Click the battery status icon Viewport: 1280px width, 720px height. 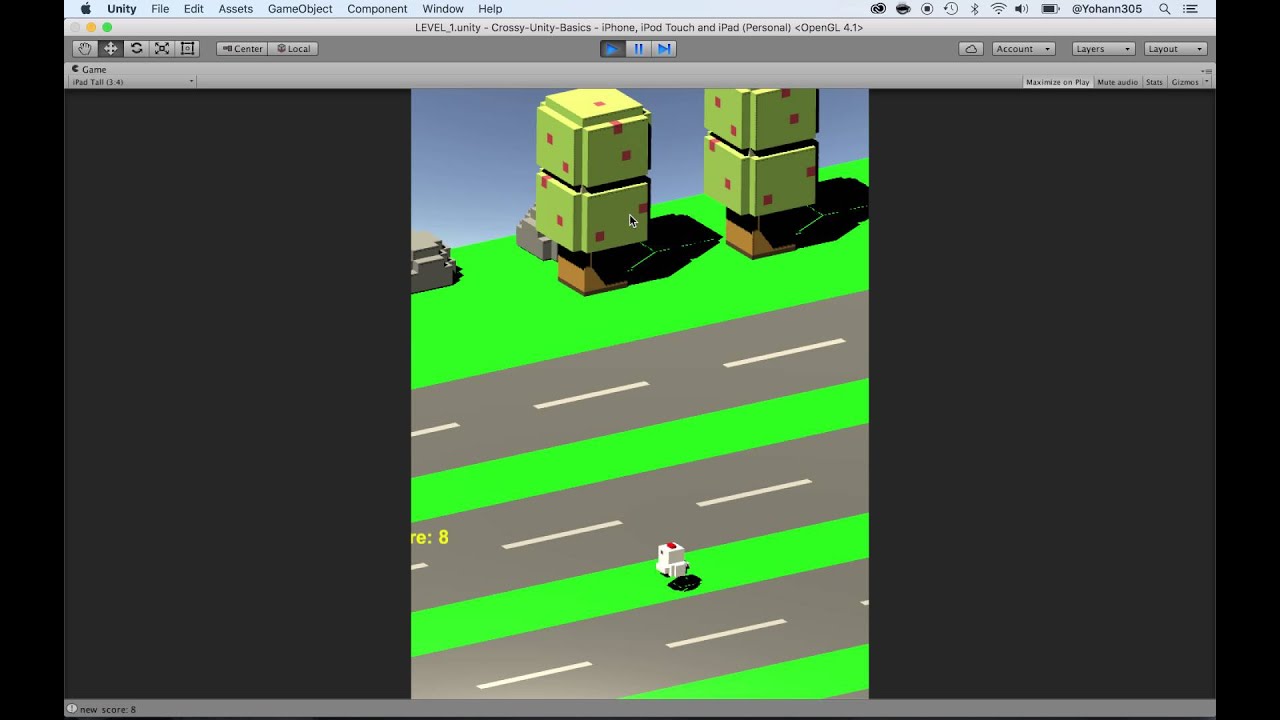coord(1050,9)
